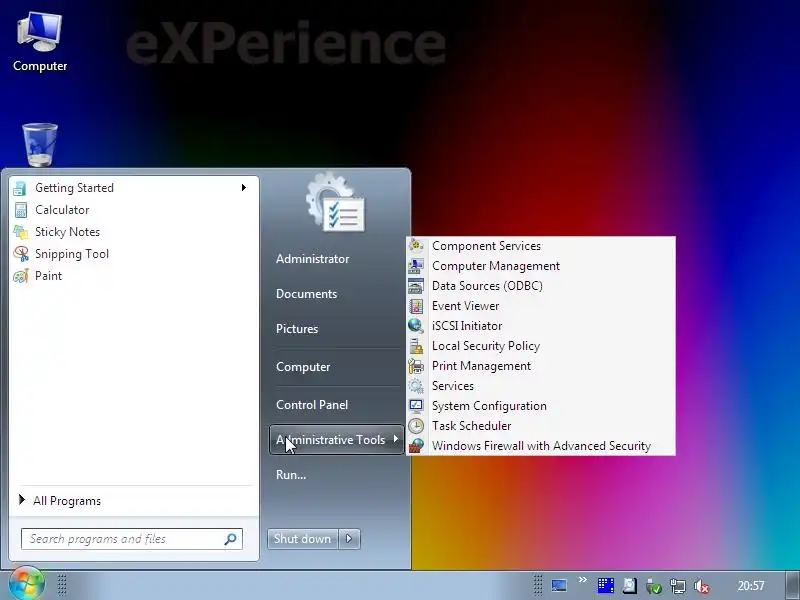Click the Show Desktop taskbar icon

pyautogui.click(x=559, y=586)
